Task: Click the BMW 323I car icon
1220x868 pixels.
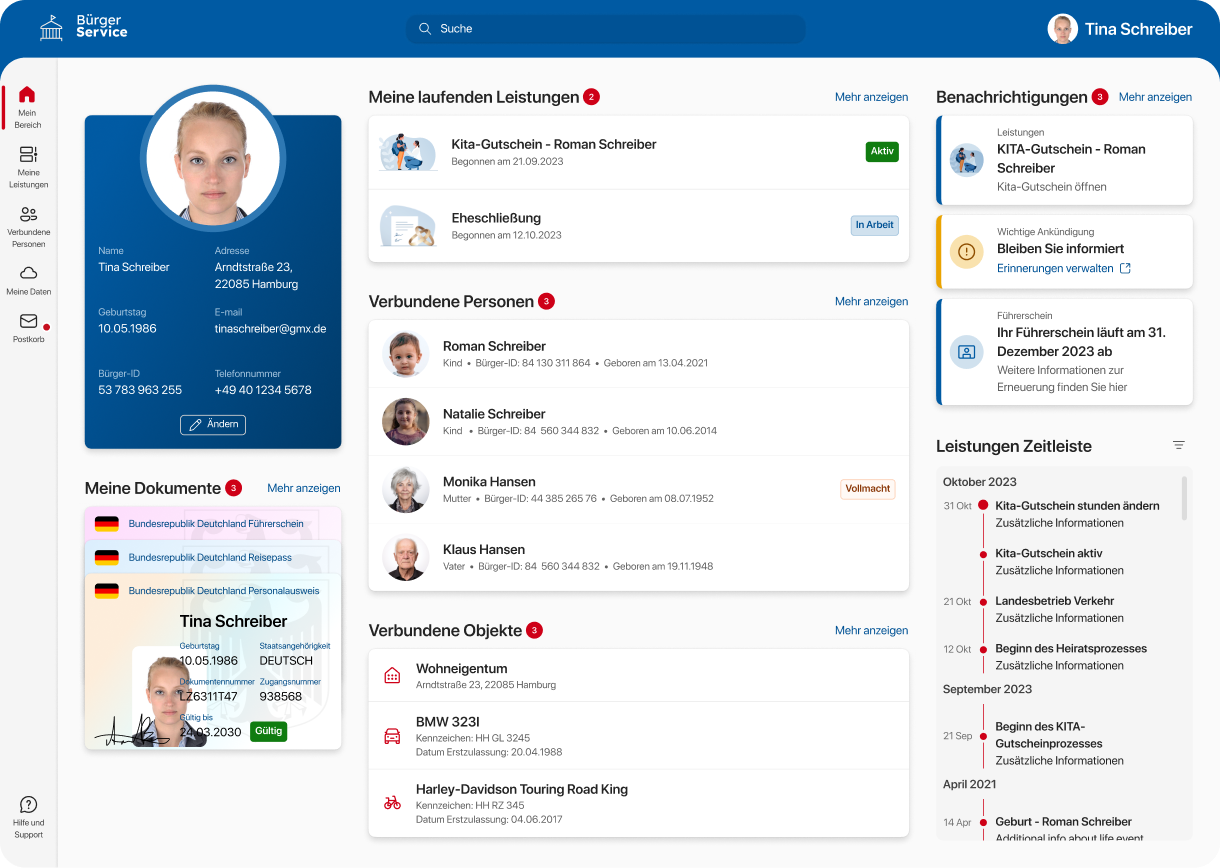Action: [392, 736]
